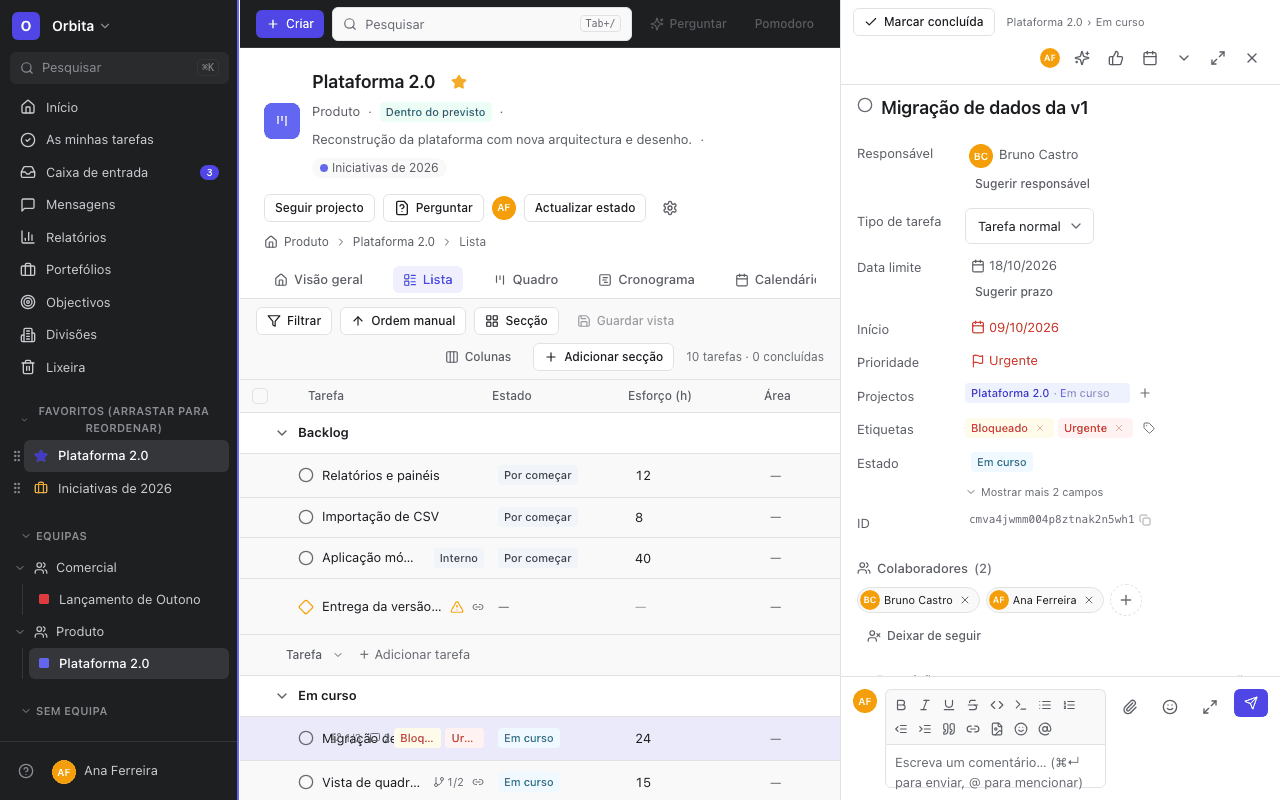1280x800 pixels.
Task: Open project settings gear icon
Action: click(670, 208)
